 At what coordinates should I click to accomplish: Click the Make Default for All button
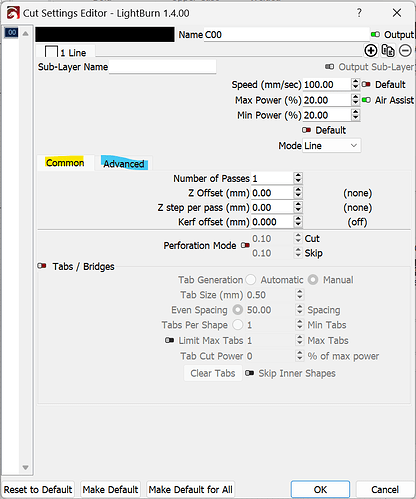pos(191,489)
